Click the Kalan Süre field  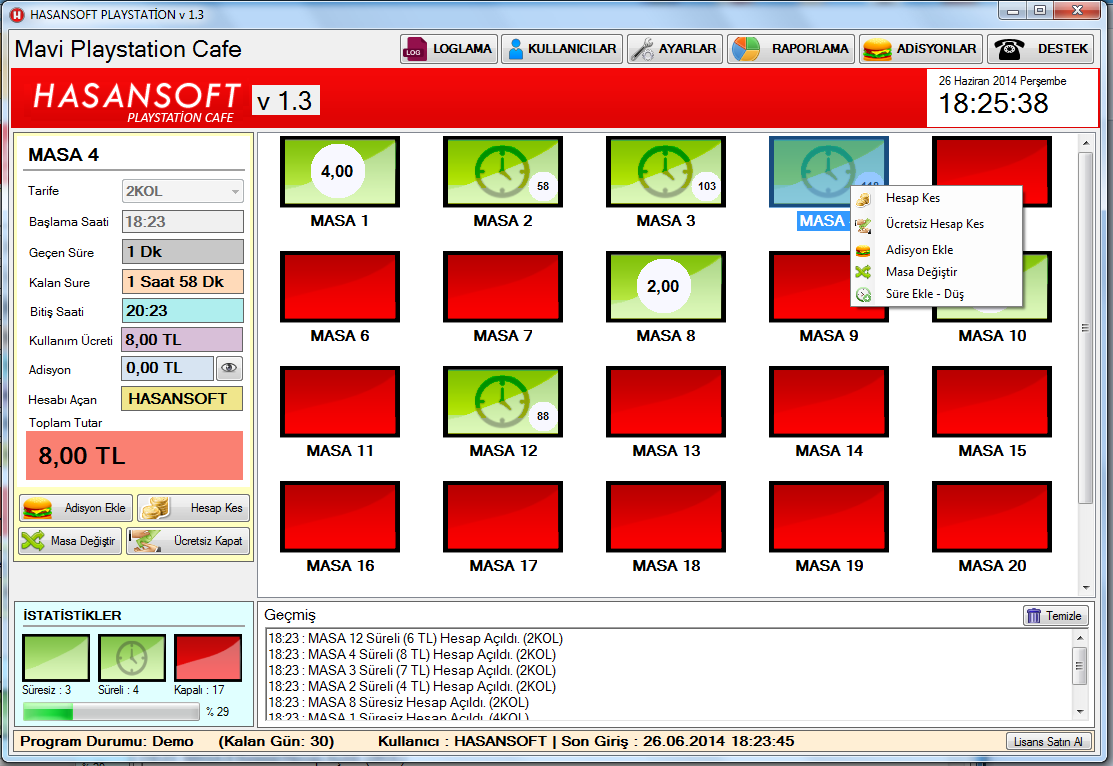tap(182, 282)
